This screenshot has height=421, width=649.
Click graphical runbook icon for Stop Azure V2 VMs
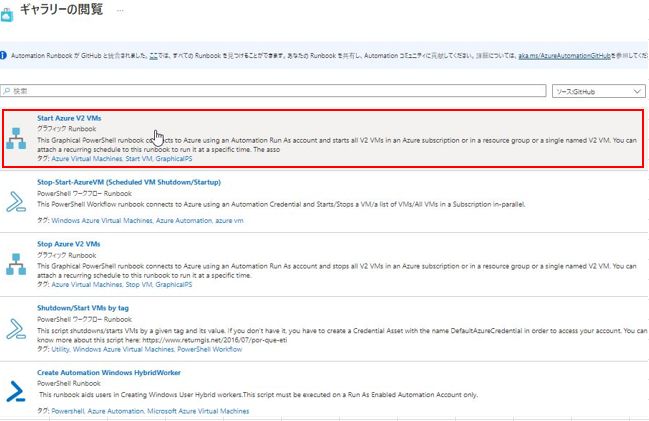(x=16, y=265)
